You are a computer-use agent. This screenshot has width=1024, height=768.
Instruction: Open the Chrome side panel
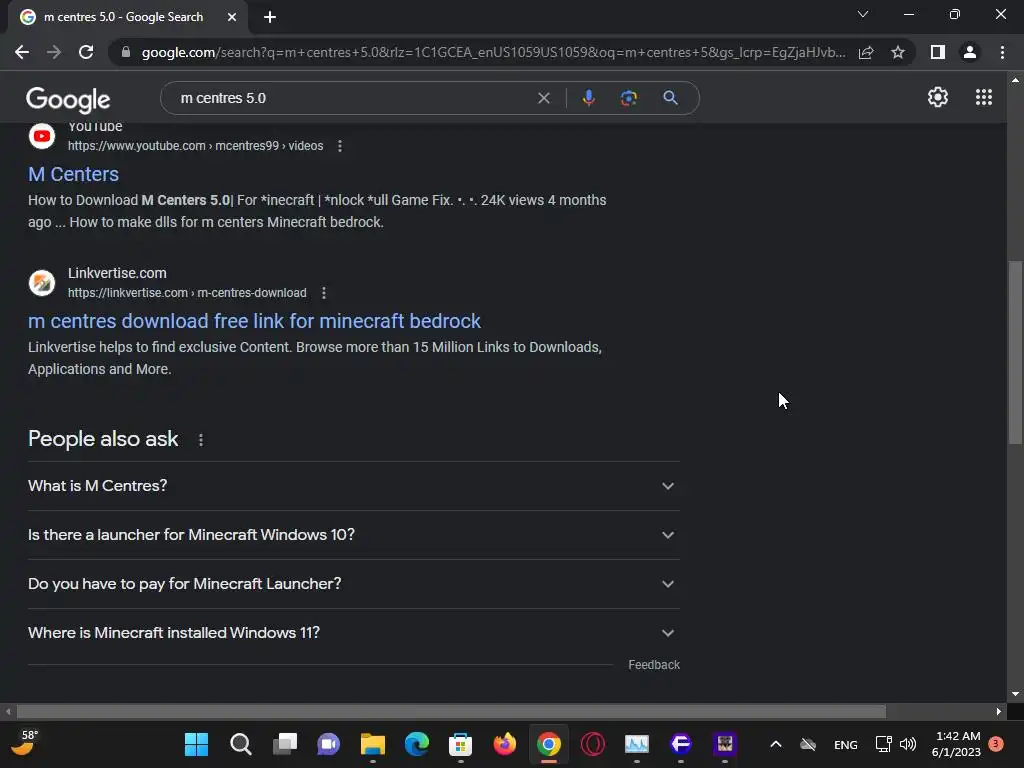pos(938,52)
